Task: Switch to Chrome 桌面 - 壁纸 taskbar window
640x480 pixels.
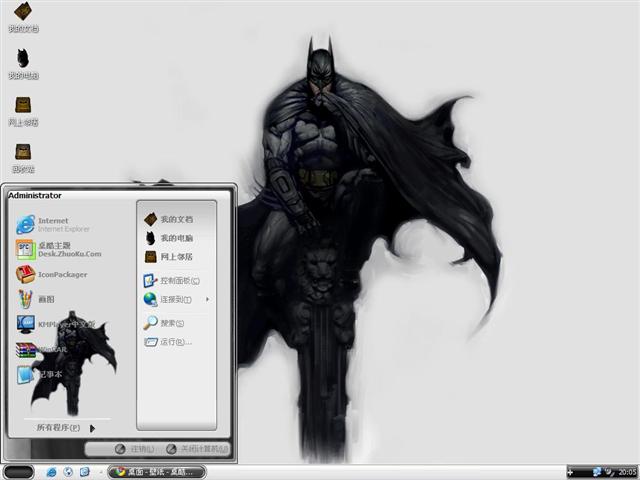Action: 157,472
